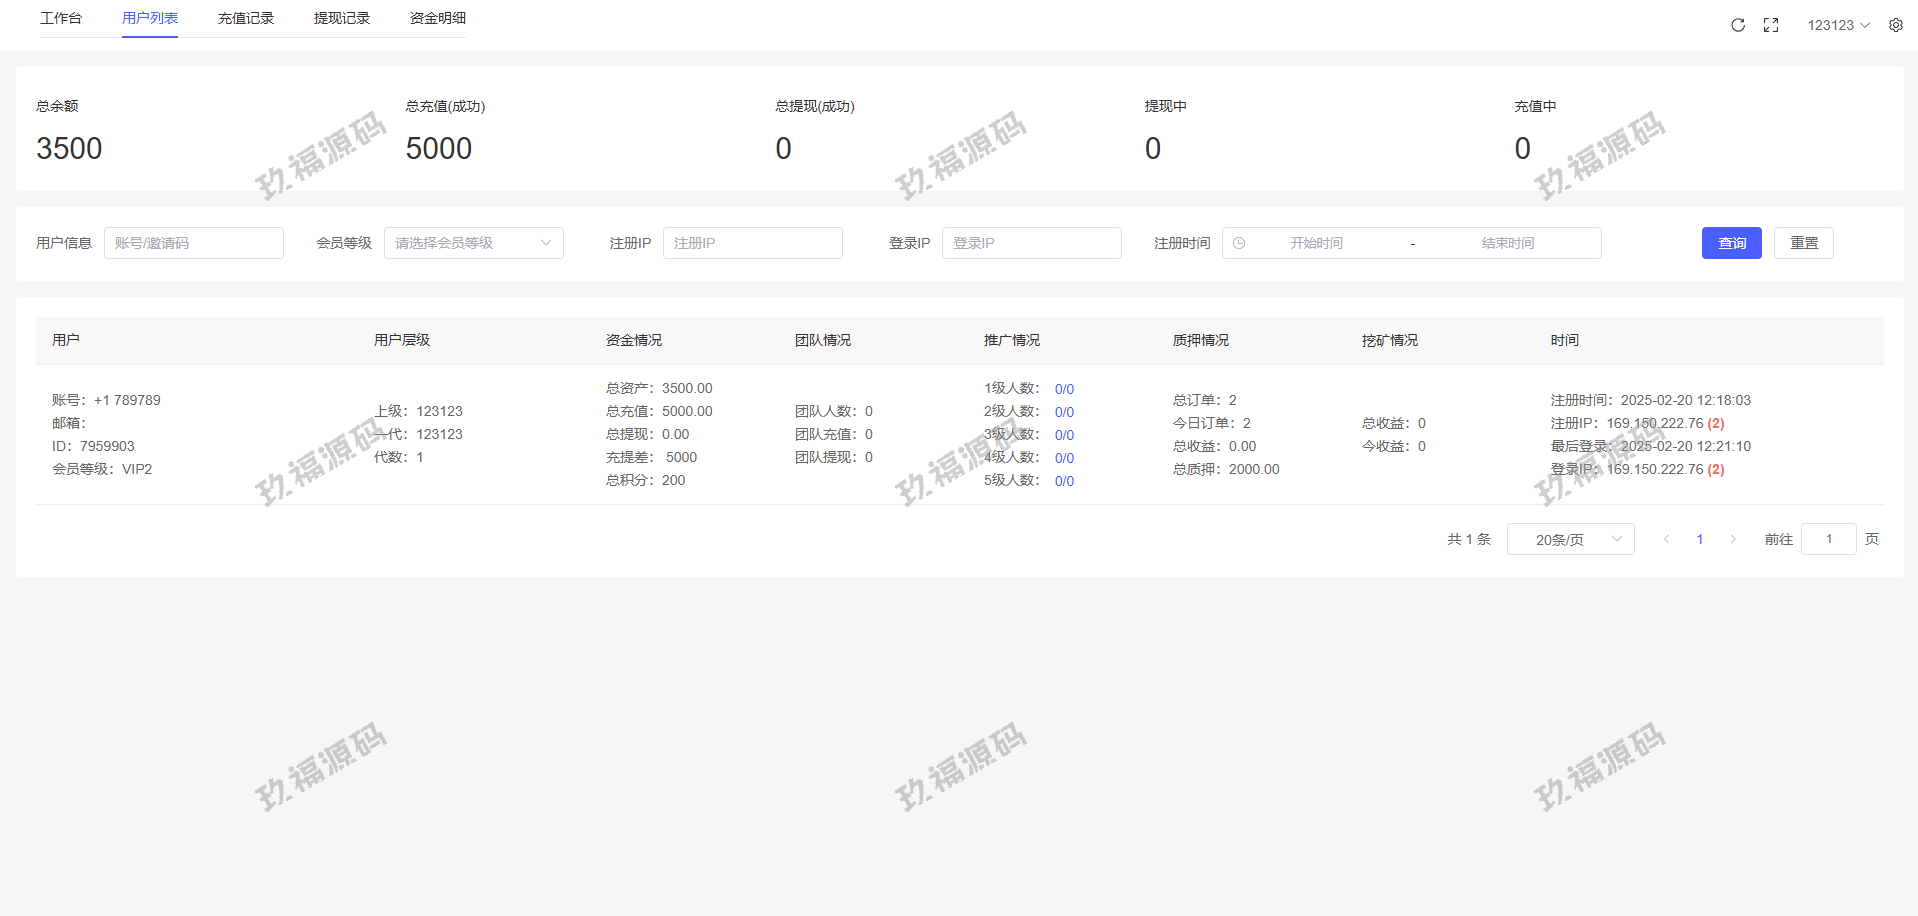Open the settings gear icon

click(1896, 25)
